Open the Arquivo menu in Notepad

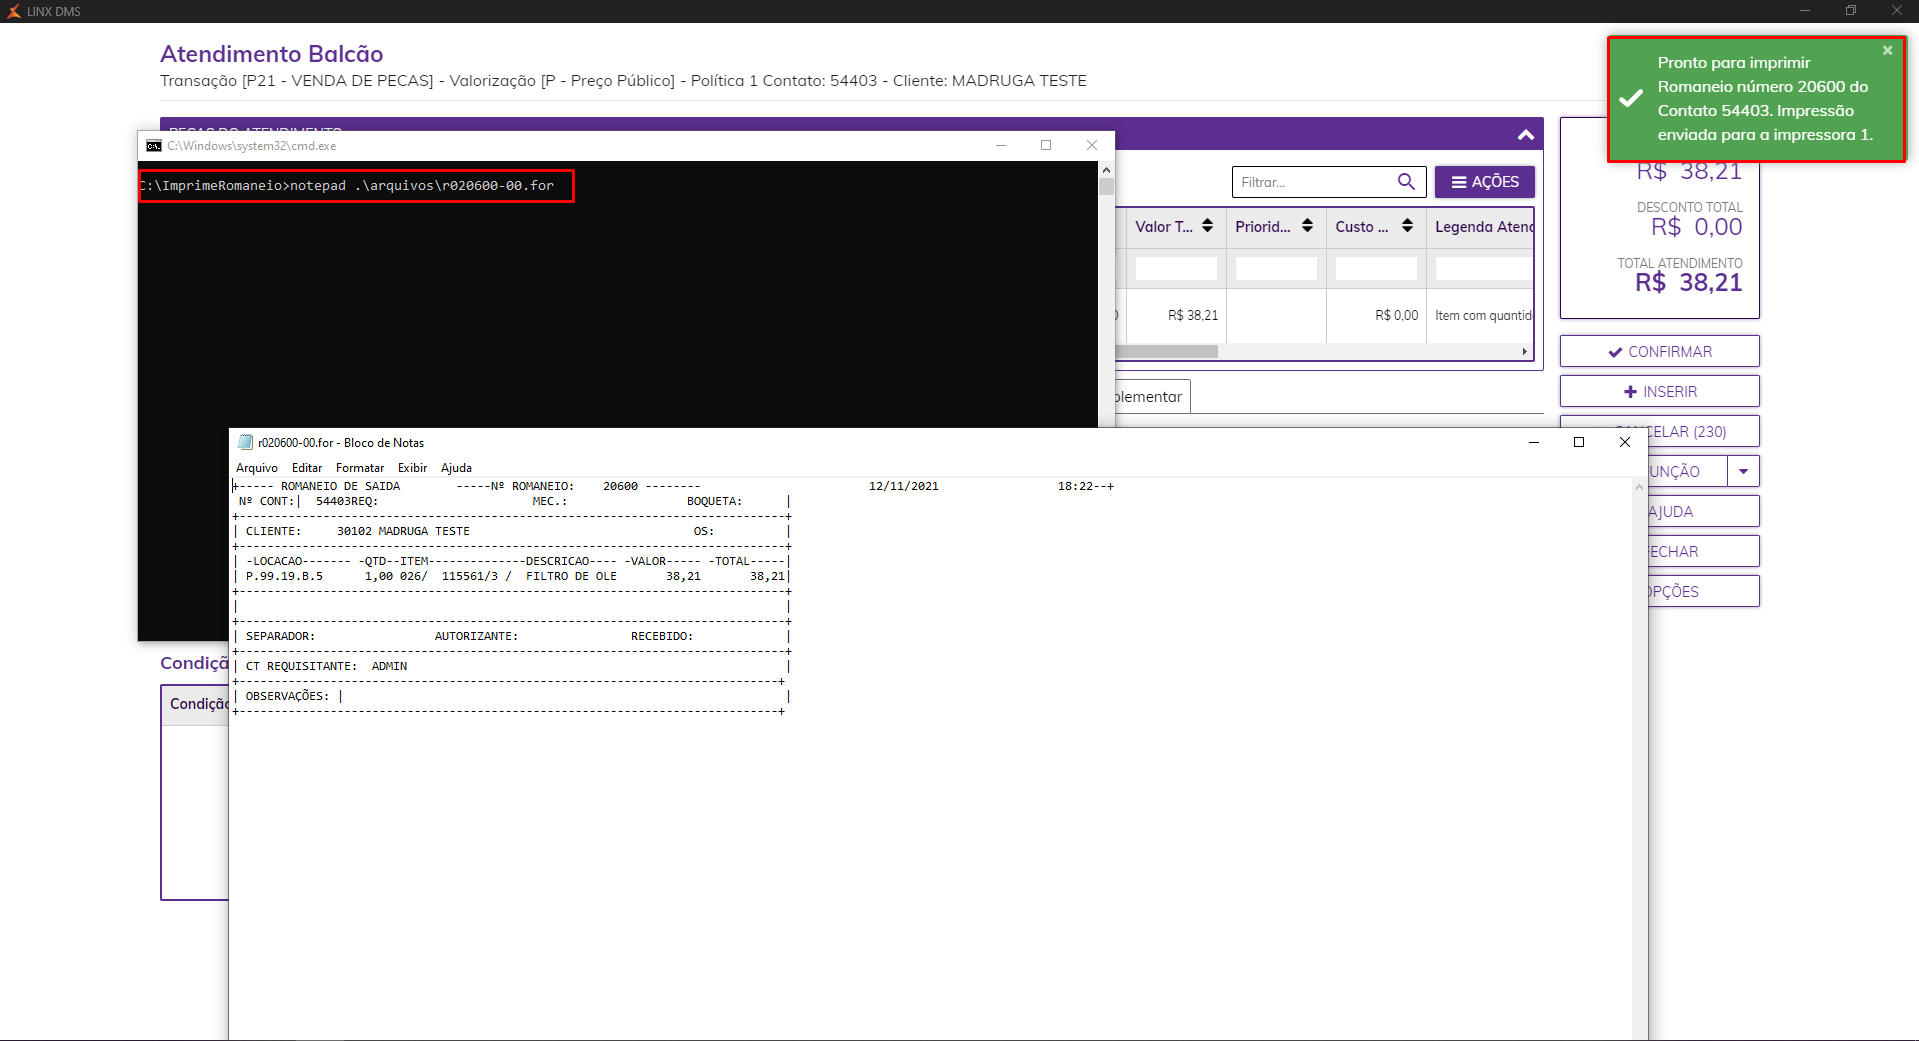257,468
